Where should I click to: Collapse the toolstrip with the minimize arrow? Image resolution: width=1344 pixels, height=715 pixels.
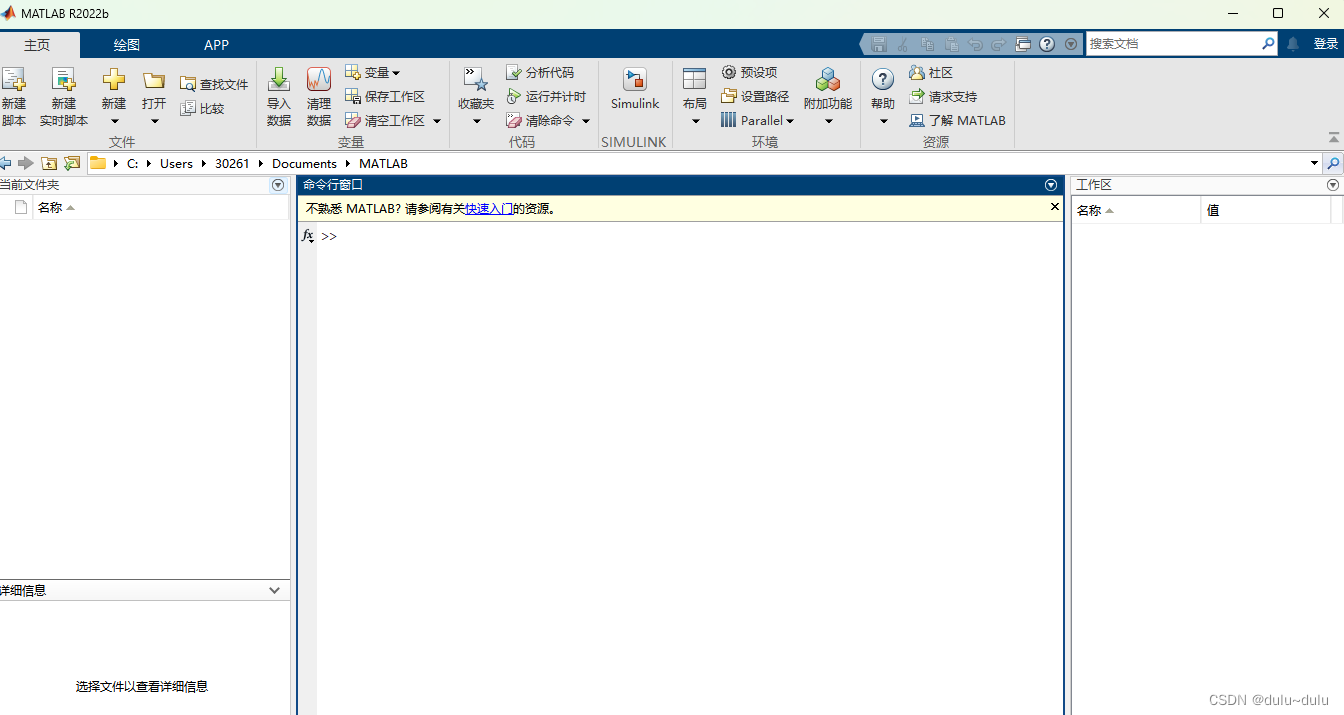1334,137
